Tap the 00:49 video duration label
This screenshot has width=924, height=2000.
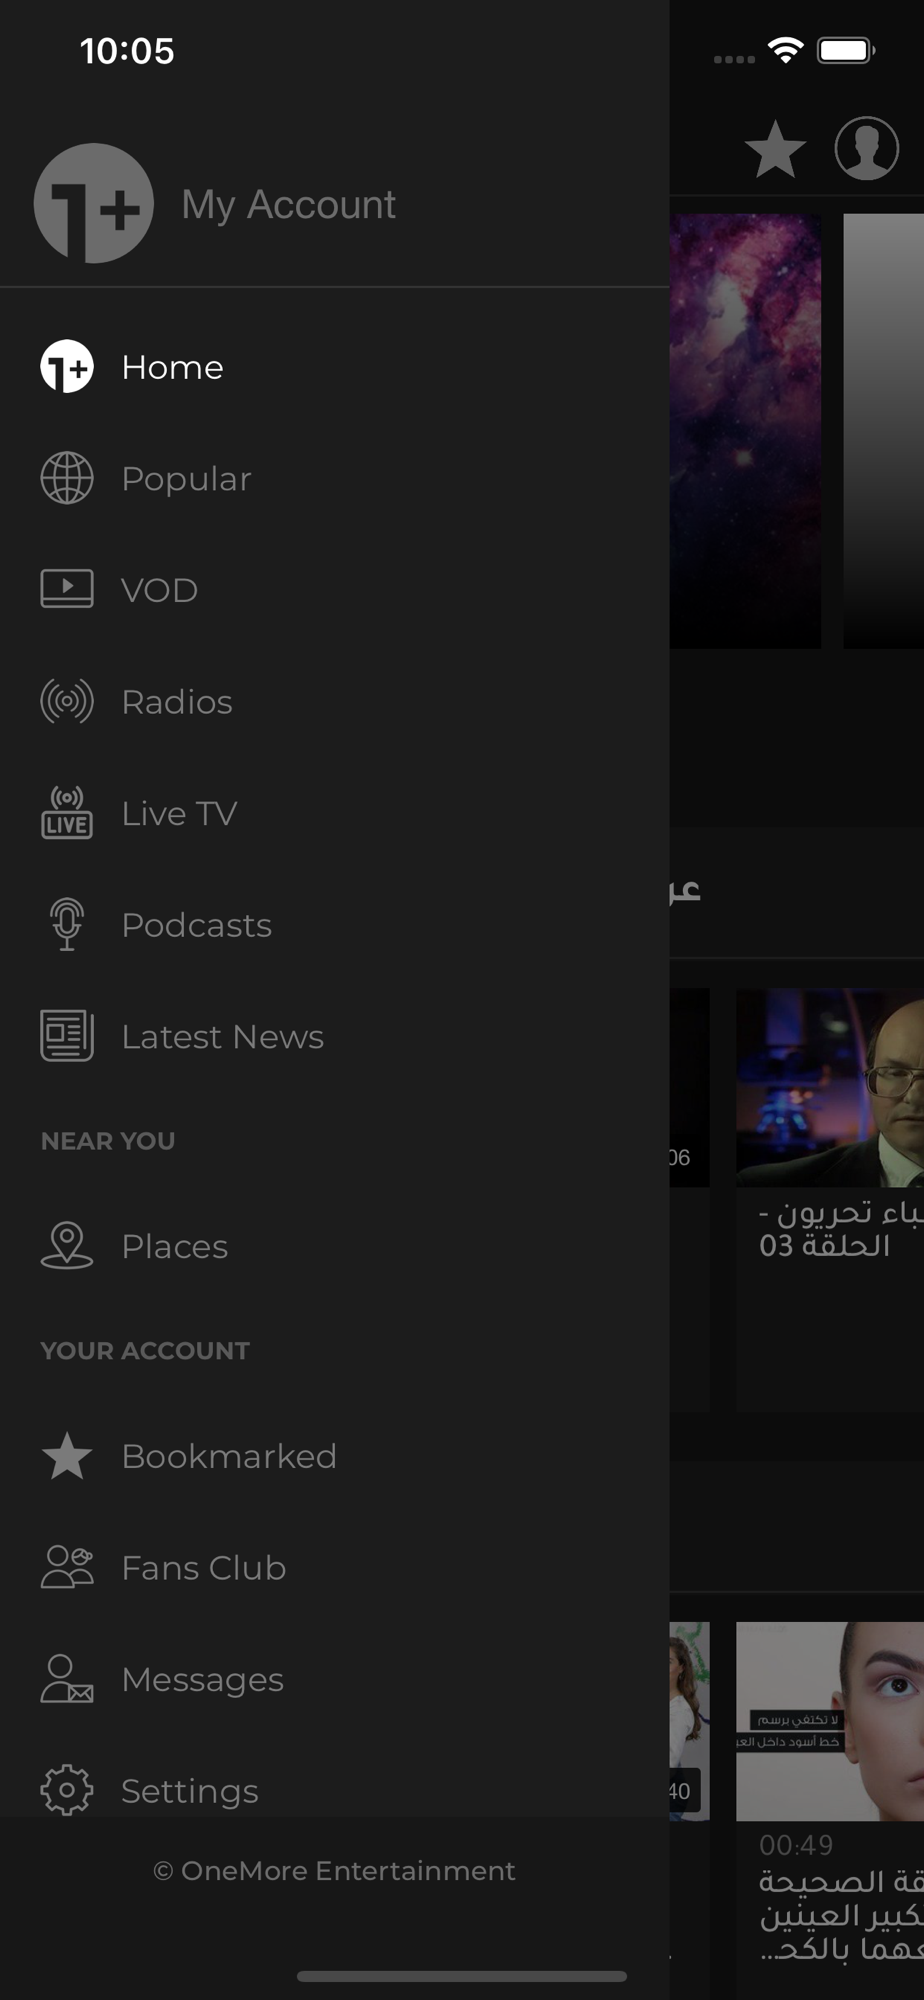796,1845
